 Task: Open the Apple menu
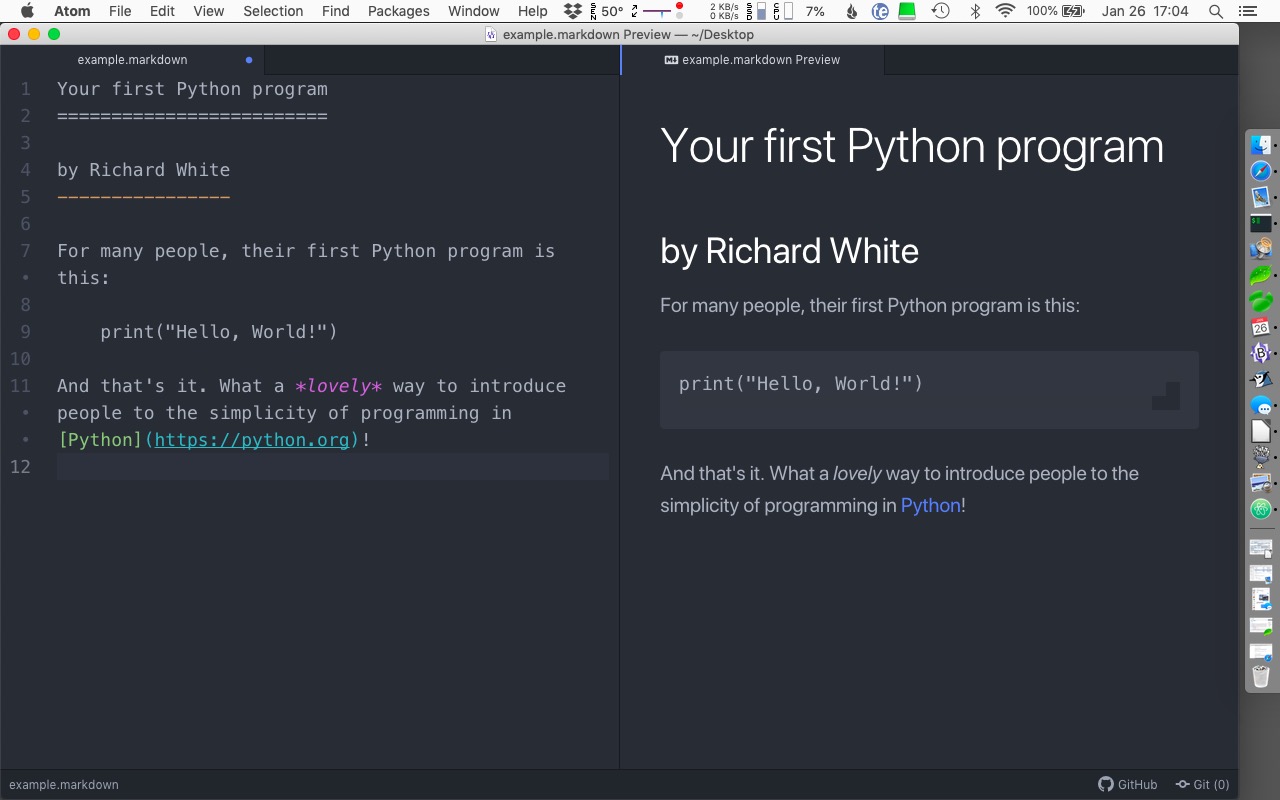27,11
